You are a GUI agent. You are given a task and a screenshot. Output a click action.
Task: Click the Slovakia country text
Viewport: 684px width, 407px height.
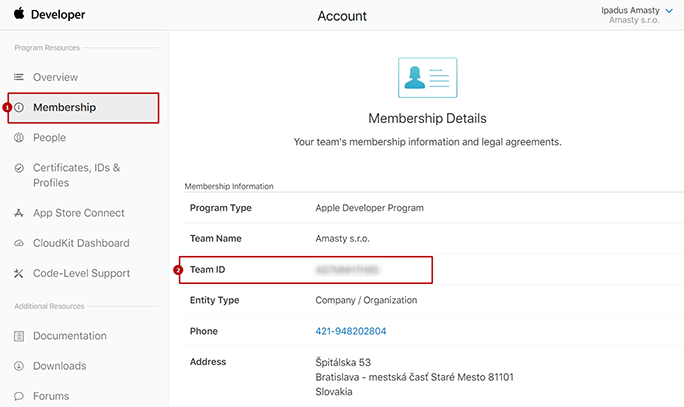click(334, 392)
